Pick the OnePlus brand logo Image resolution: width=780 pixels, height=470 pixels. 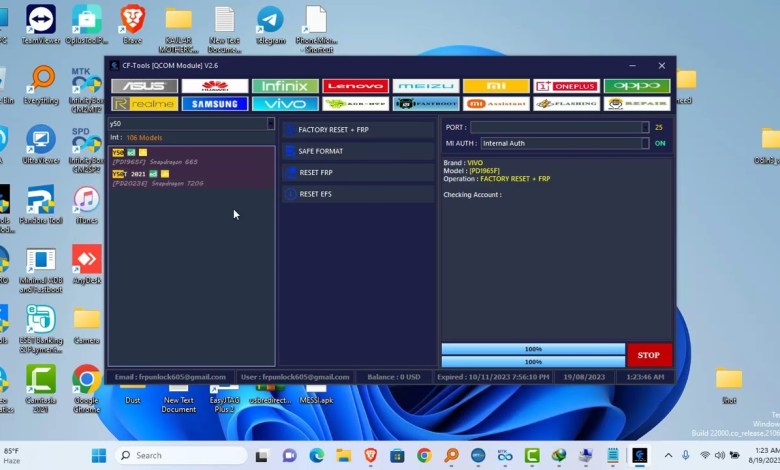pos(566,86)
